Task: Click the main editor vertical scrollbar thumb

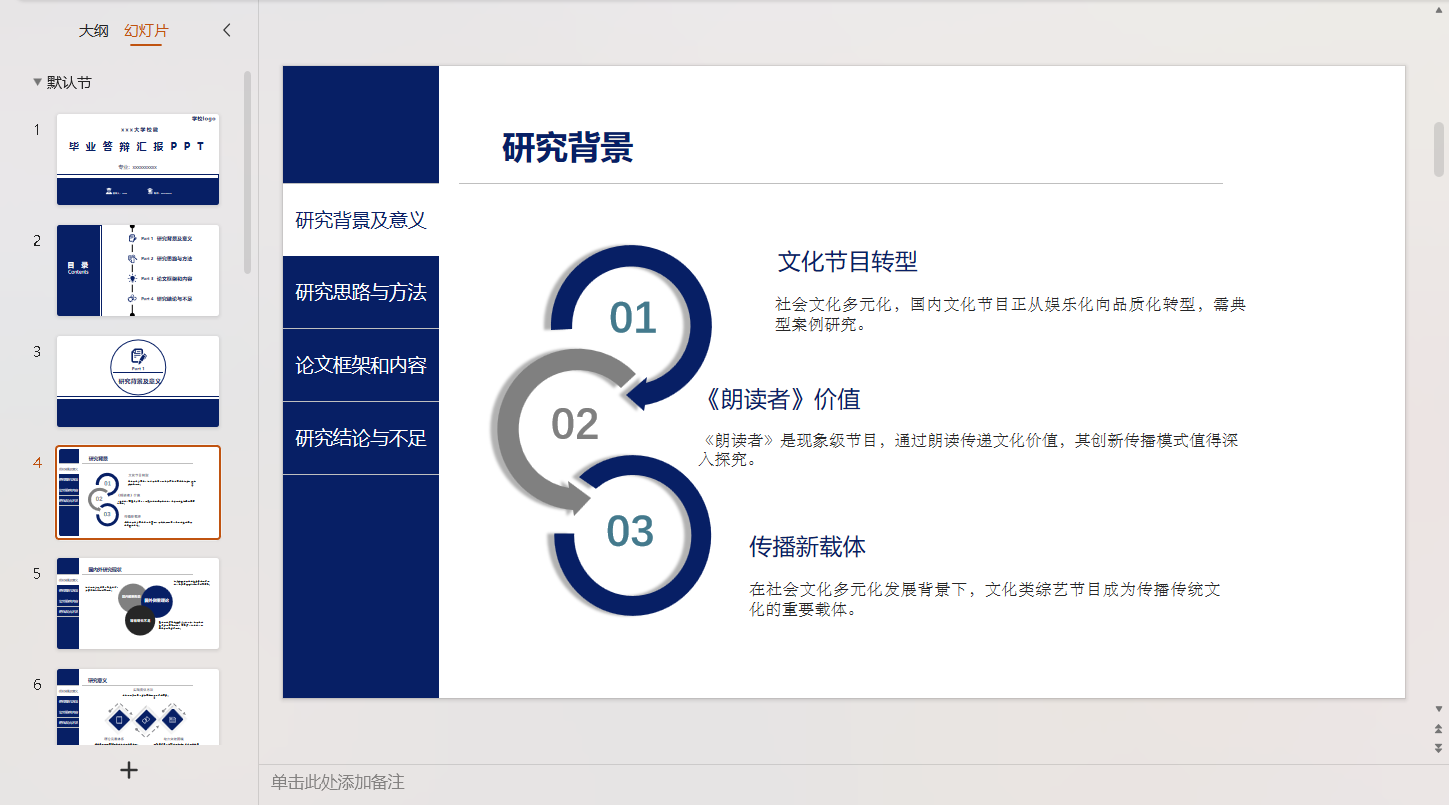Action: (x=1439, y=148)
